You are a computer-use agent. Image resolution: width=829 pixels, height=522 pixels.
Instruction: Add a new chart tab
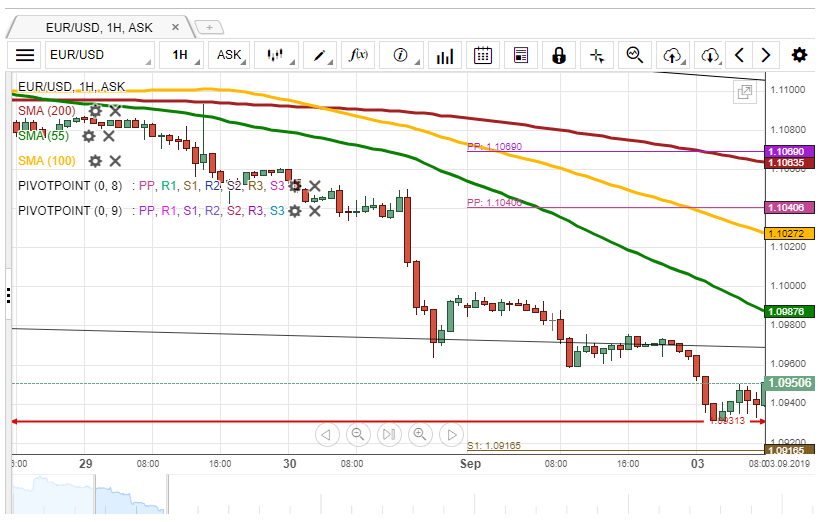coord(209,27)
